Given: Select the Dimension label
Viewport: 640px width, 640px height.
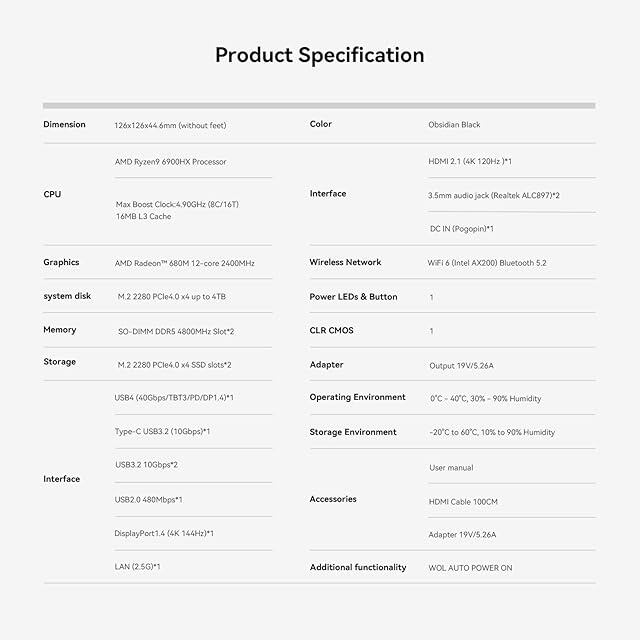Looking at the screenshot, I should pyautogui.click(x=64, y=124).
